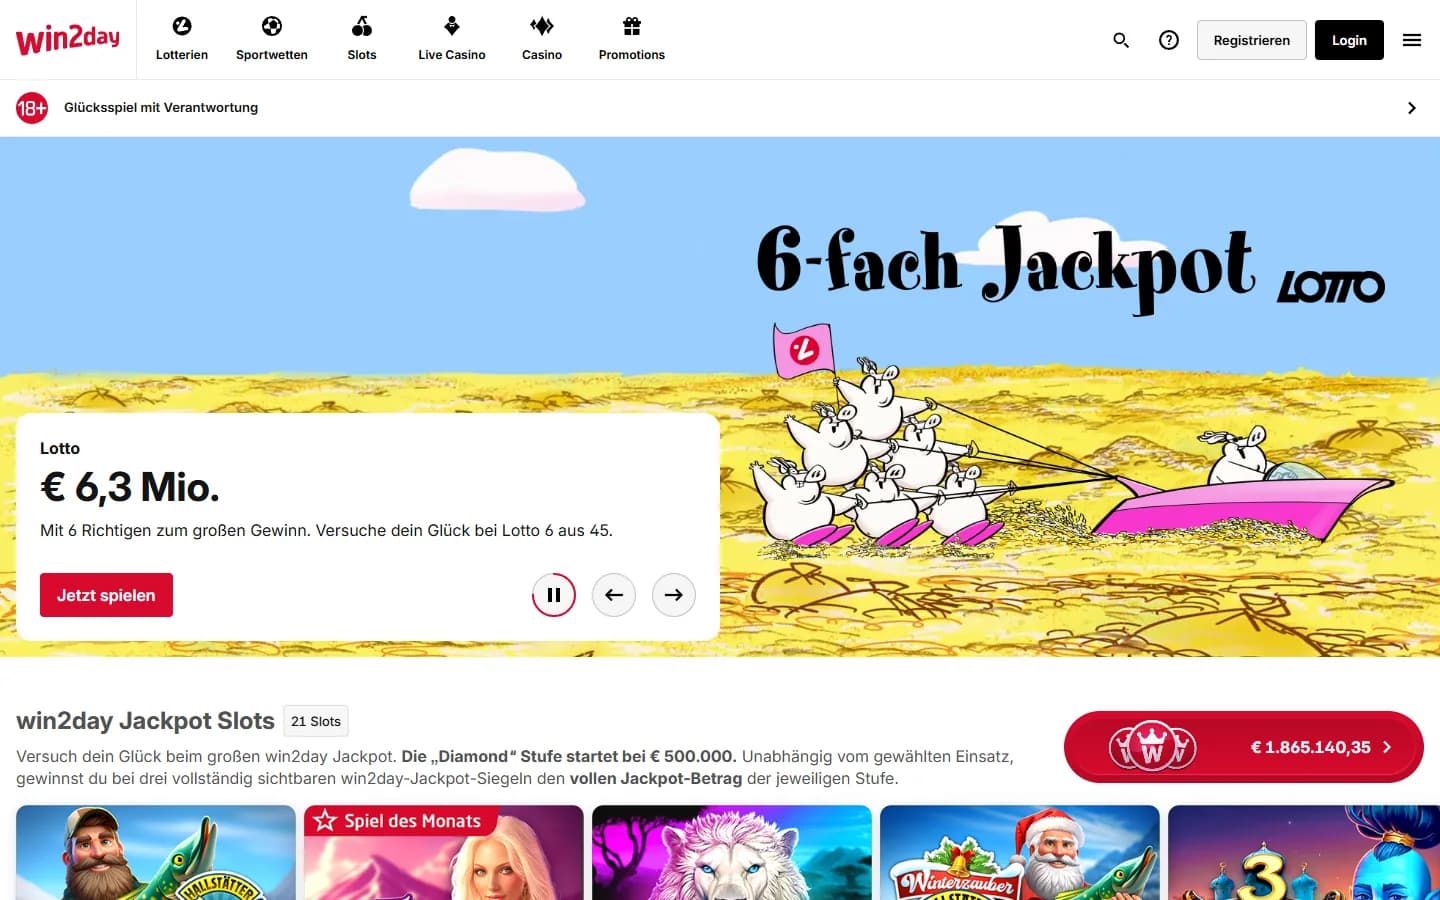Open Glücksspiel mit Verantwortung link
The image size is (1440, 900).
tap(161, 108)
